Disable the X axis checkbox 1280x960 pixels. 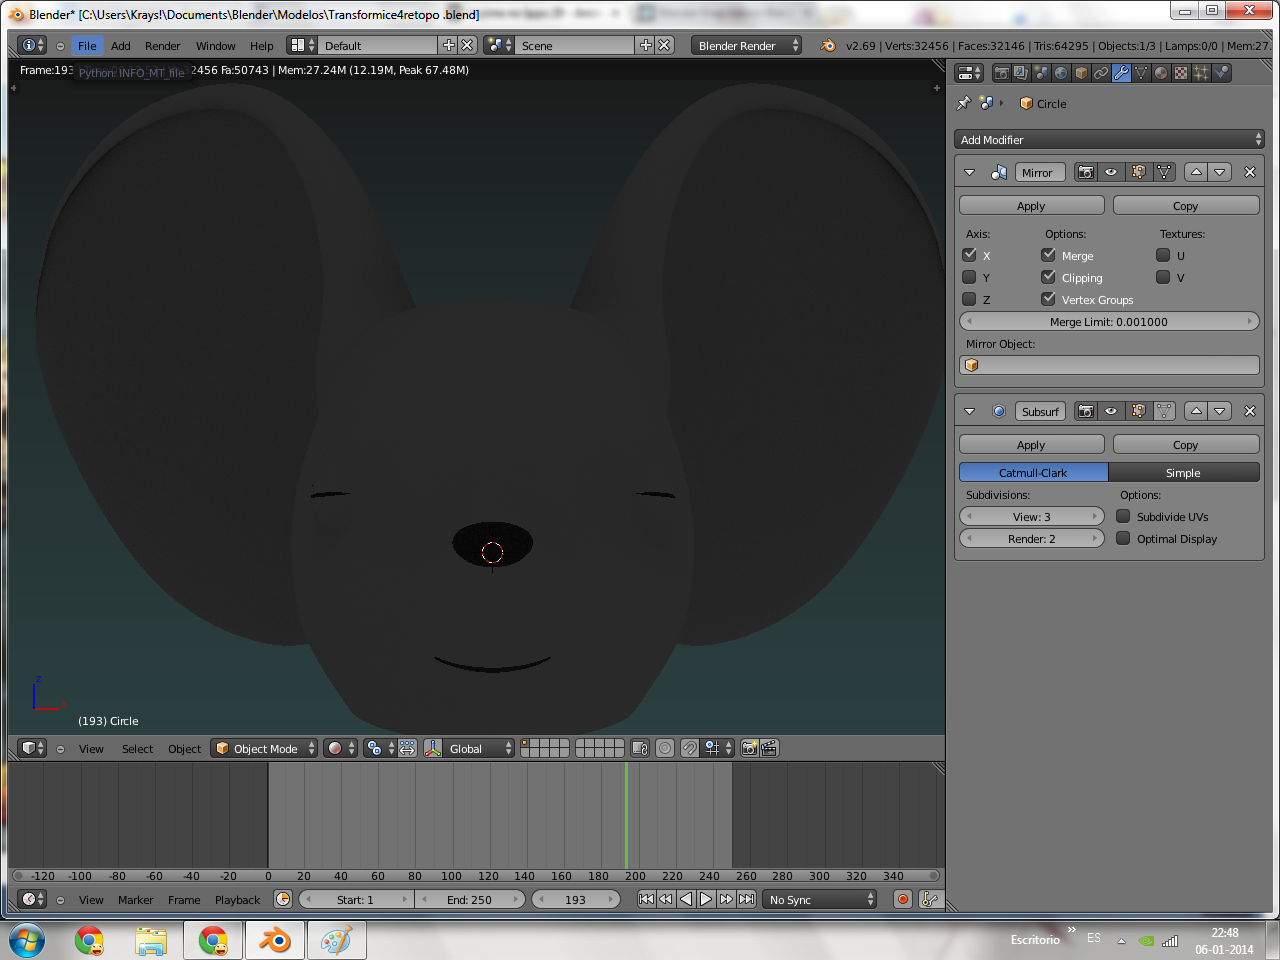click(969, 255)
